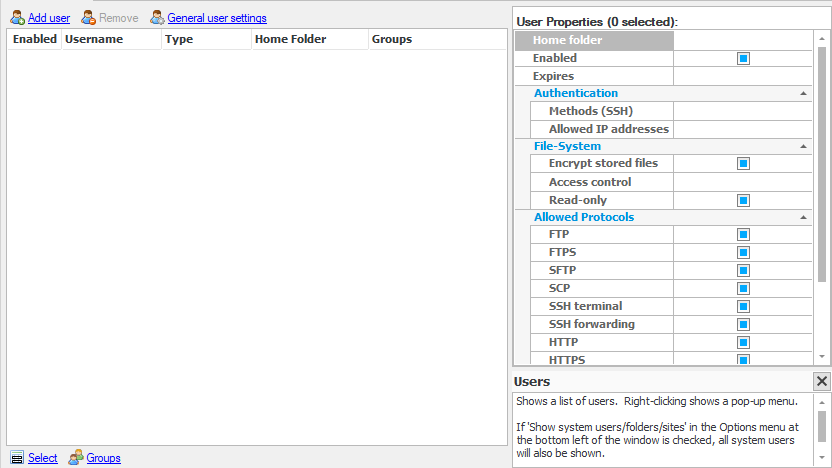This screenshot has width=832, height=468.
Task: Click the Methods (SSH) value field
Action: [743, 111]
